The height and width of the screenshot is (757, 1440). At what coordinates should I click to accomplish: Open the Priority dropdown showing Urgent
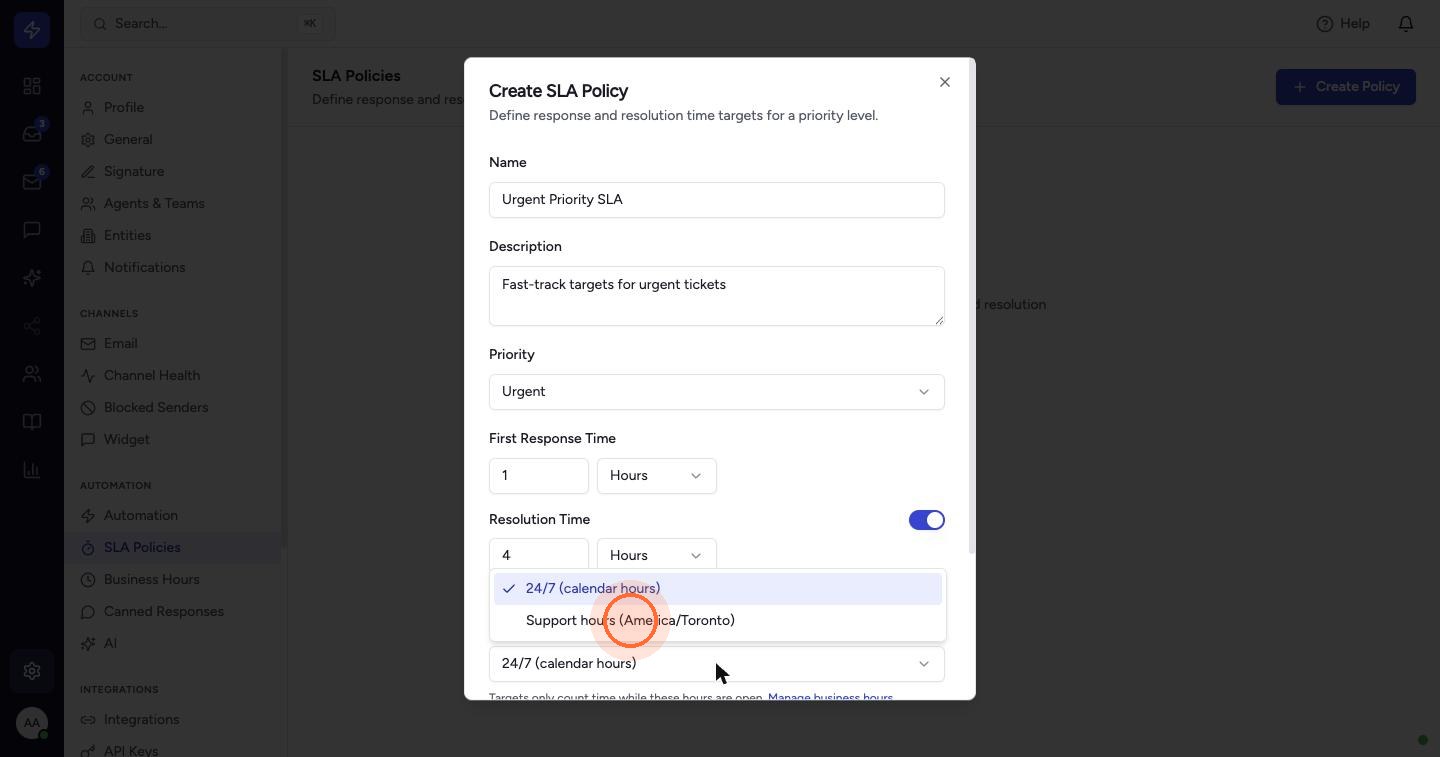[717, 392]
